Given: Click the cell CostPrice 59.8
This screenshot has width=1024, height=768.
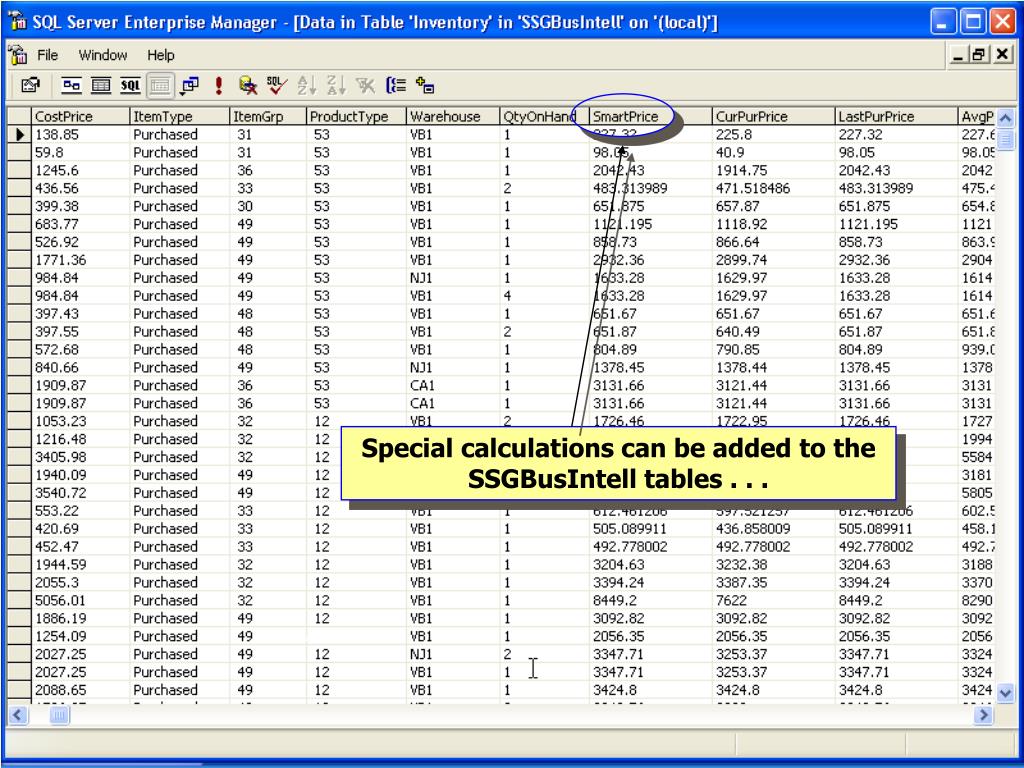Looking at the screenshot, I should (x=80, y=152).
